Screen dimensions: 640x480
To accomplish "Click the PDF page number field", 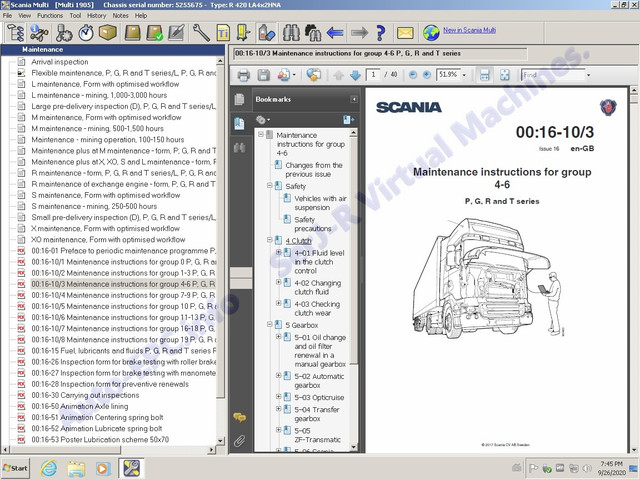I will [373, 75].
